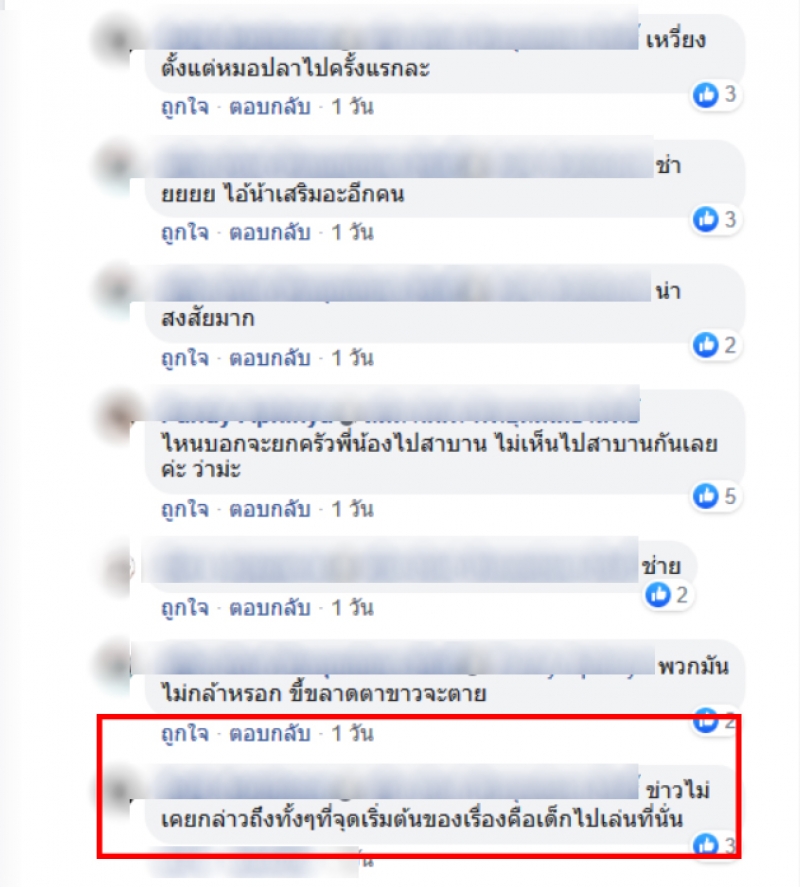Open timestamp 1 วัน of สาบาน comment

(352, 509)
